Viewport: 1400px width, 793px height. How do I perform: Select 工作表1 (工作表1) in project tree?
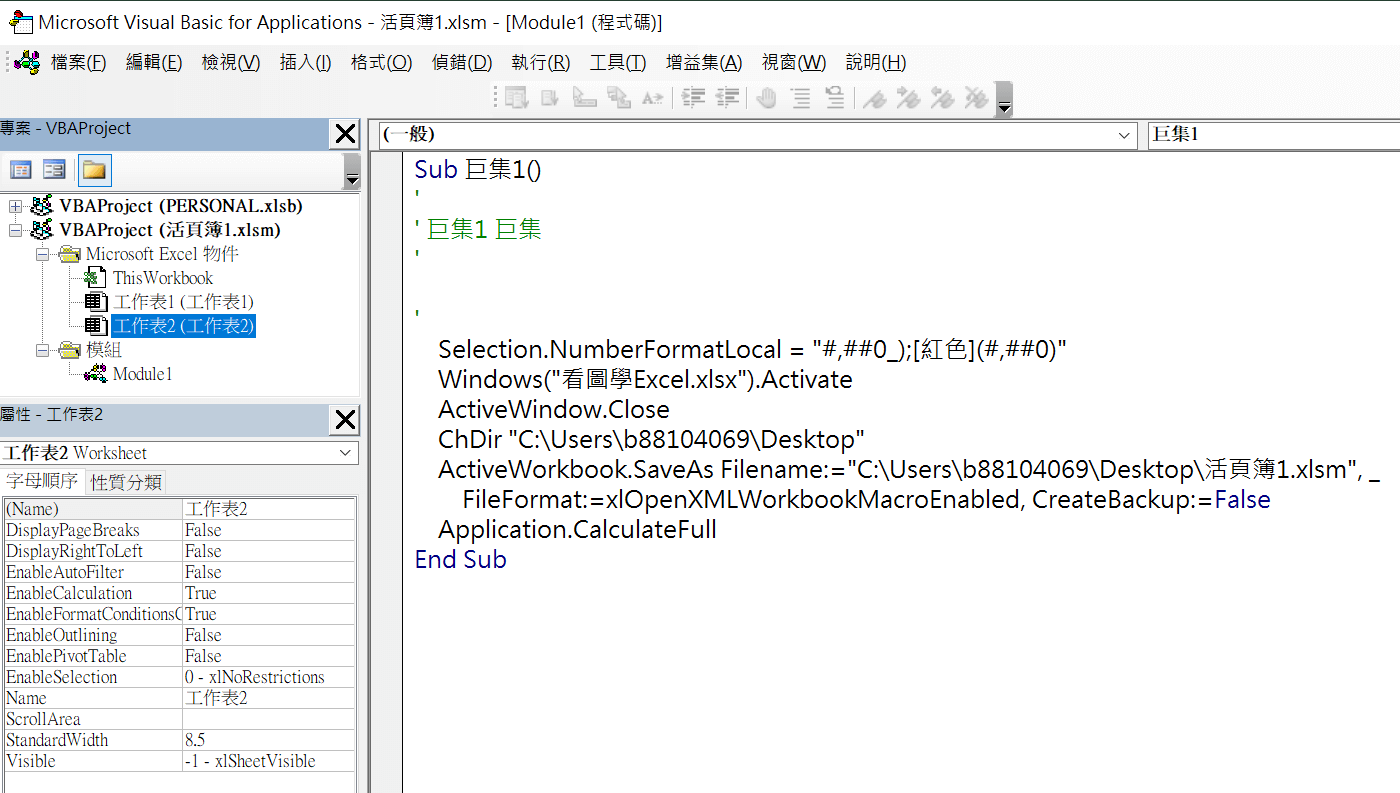tap(184, 302)
